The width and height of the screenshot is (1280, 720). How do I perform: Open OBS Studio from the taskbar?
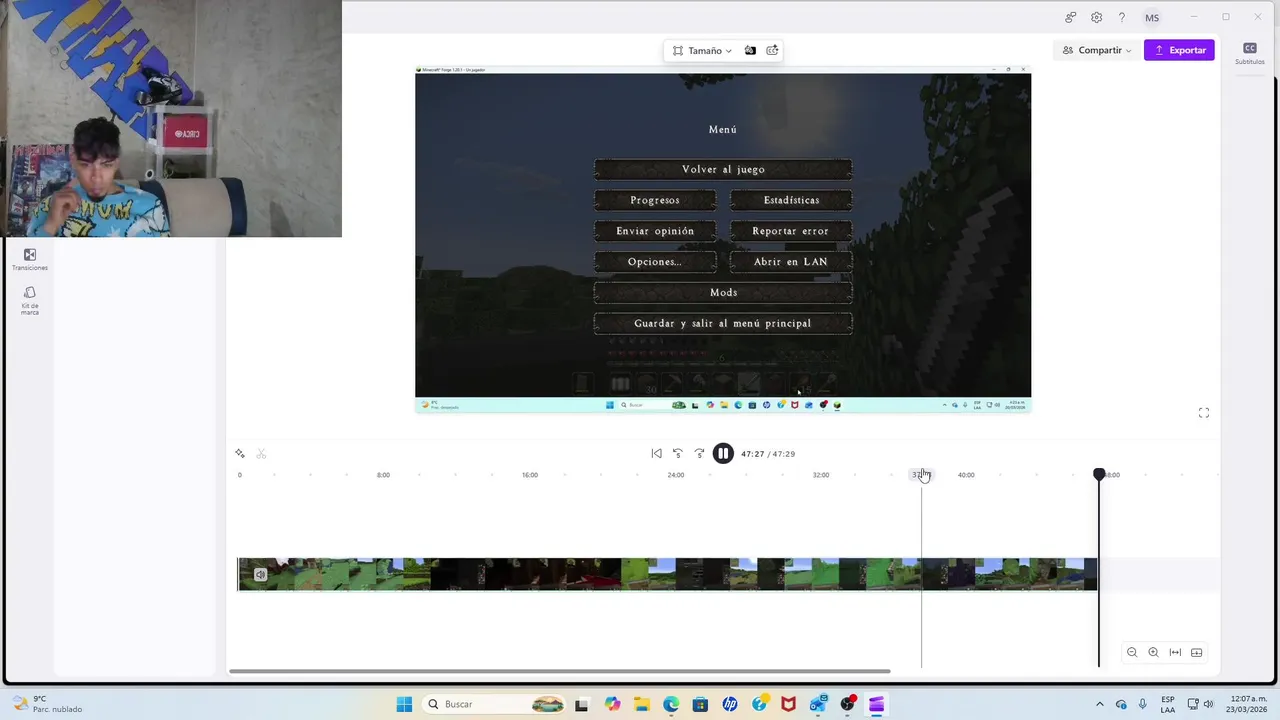click(x=848, y=704)
